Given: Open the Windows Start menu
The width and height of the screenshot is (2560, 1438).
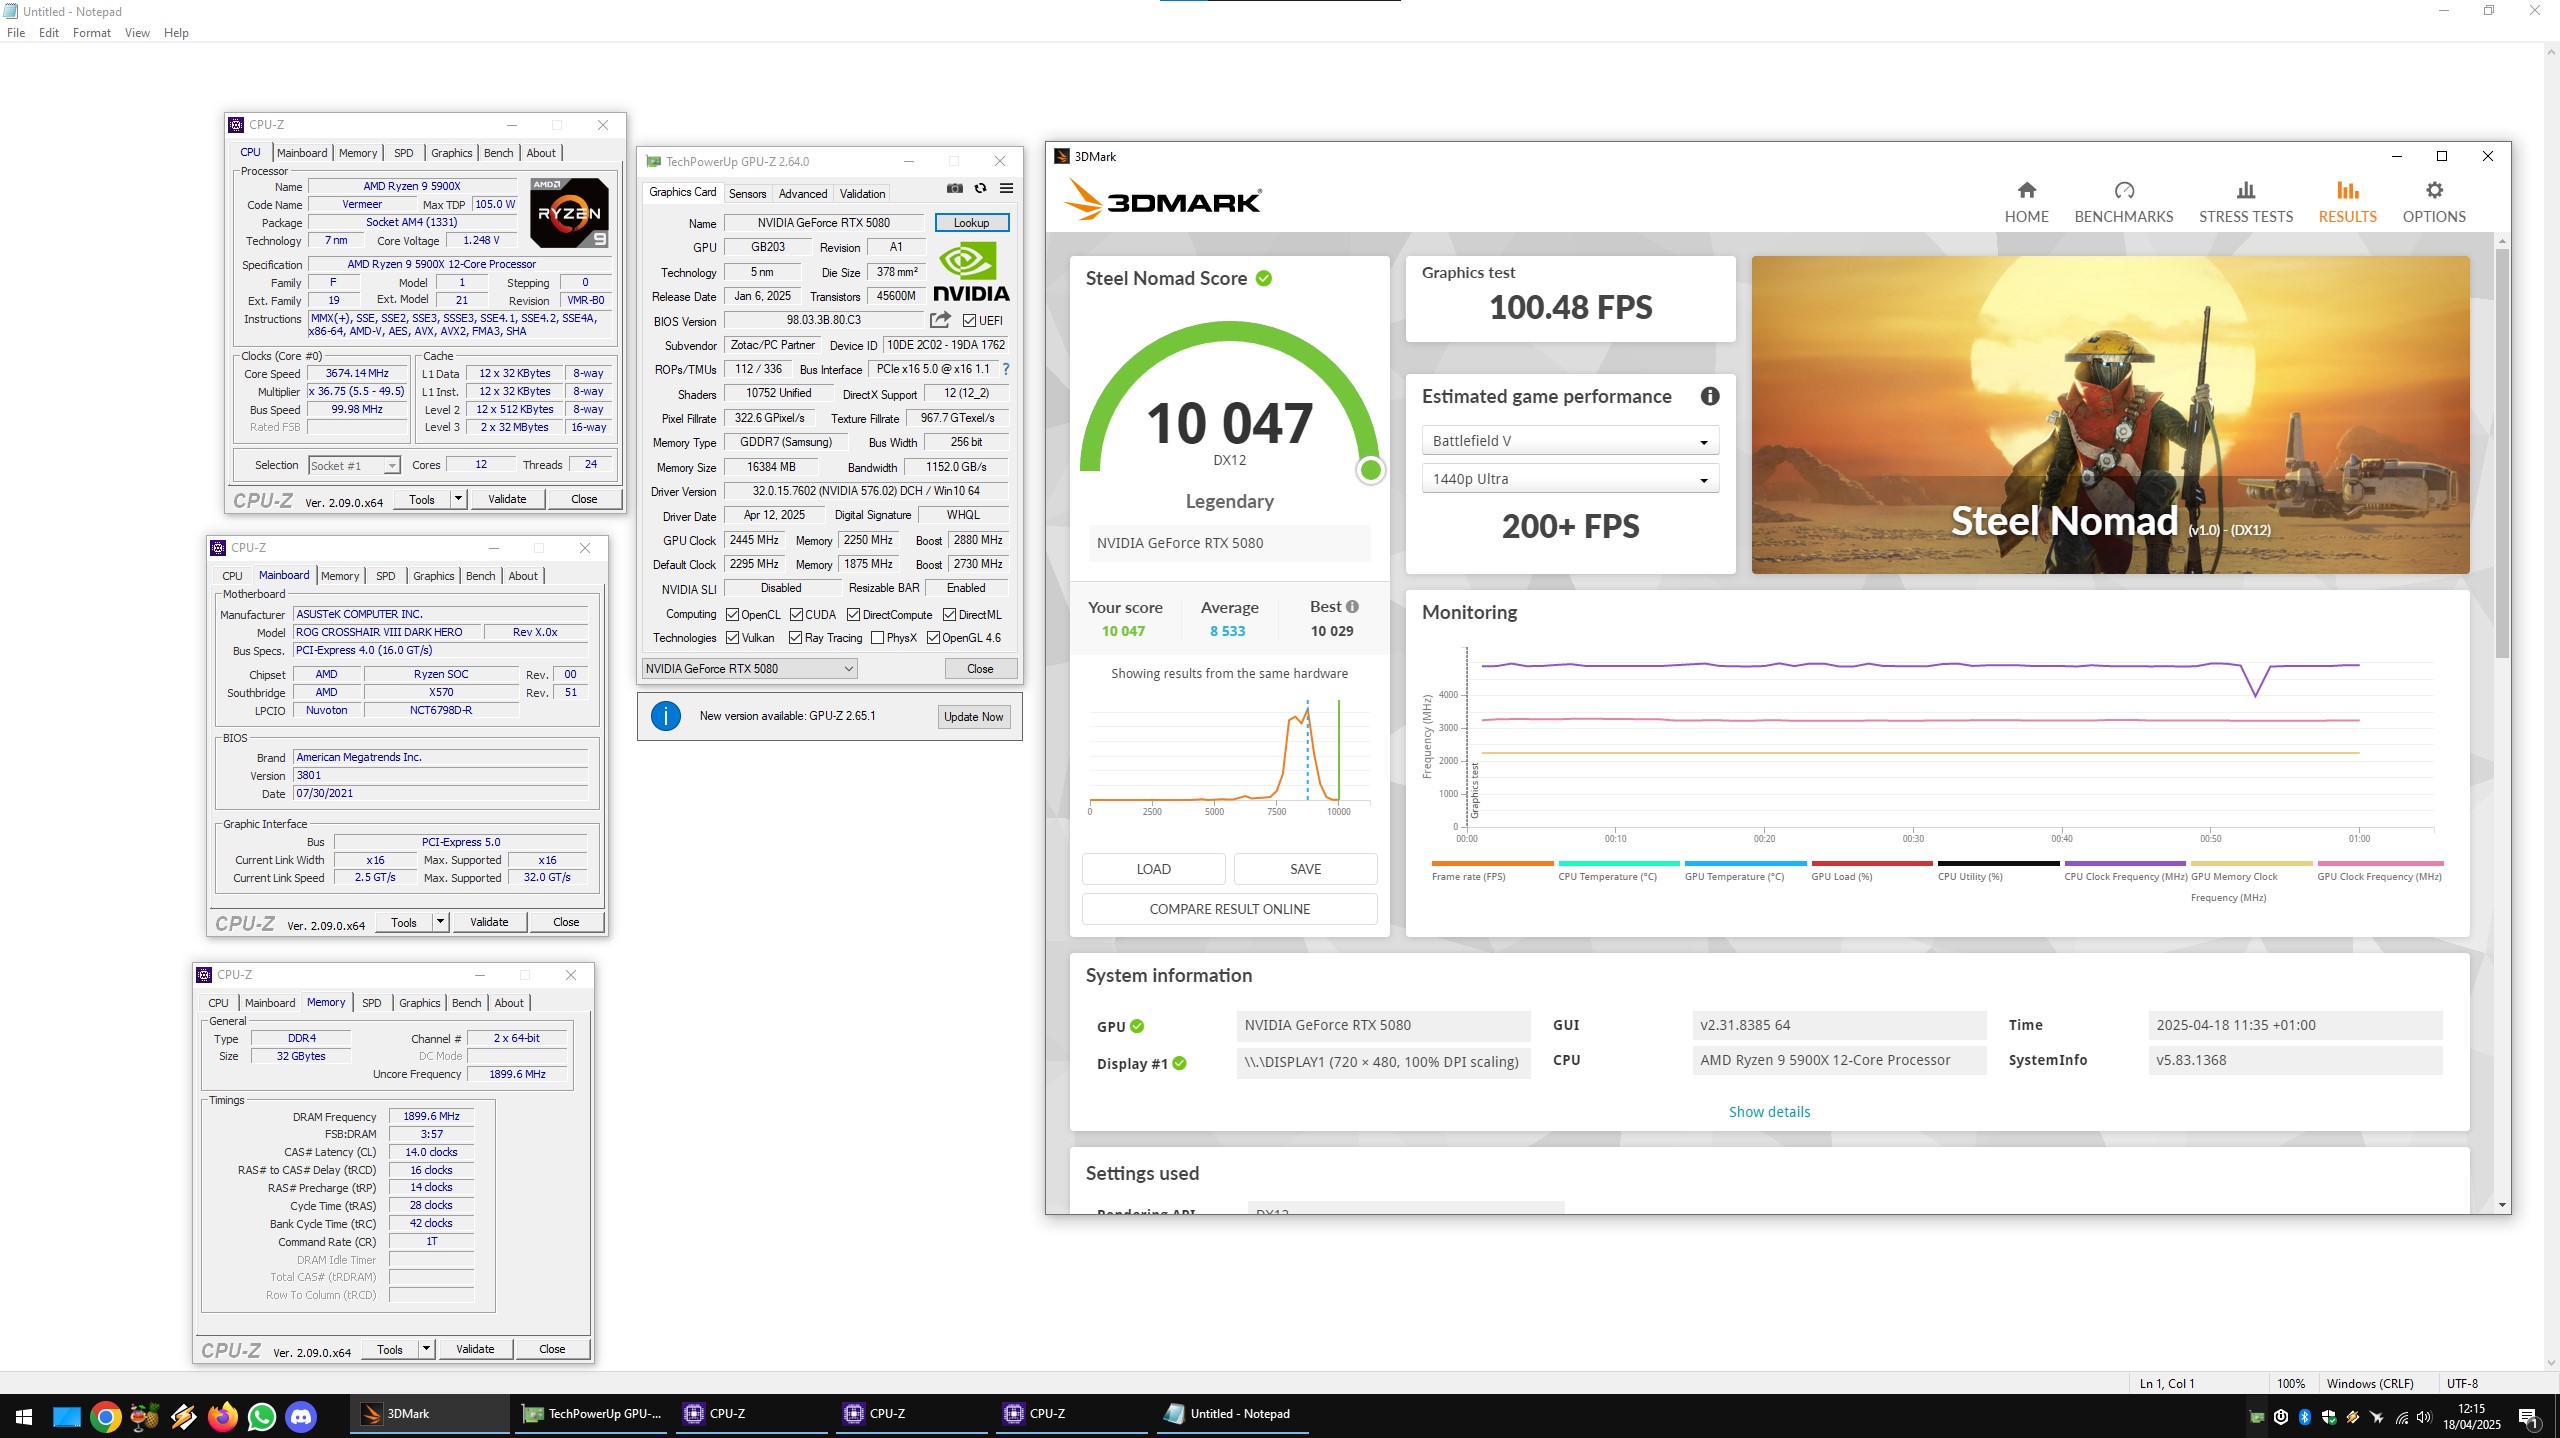Looking at the screenshot, I should click(x=24, y=1415).
